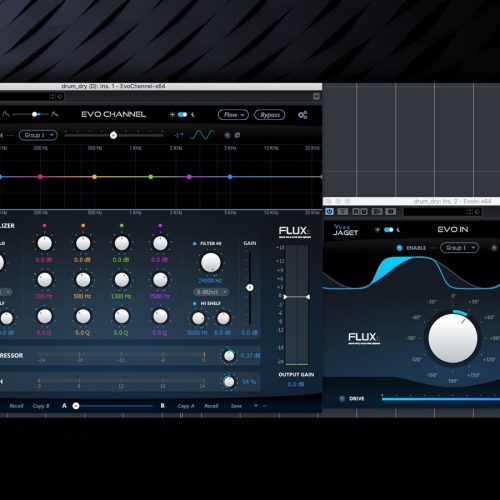Click the Filter Hi 24000 Hz knob
The height and width of the screenshot is (500, 500).
(x=211, y=262)
